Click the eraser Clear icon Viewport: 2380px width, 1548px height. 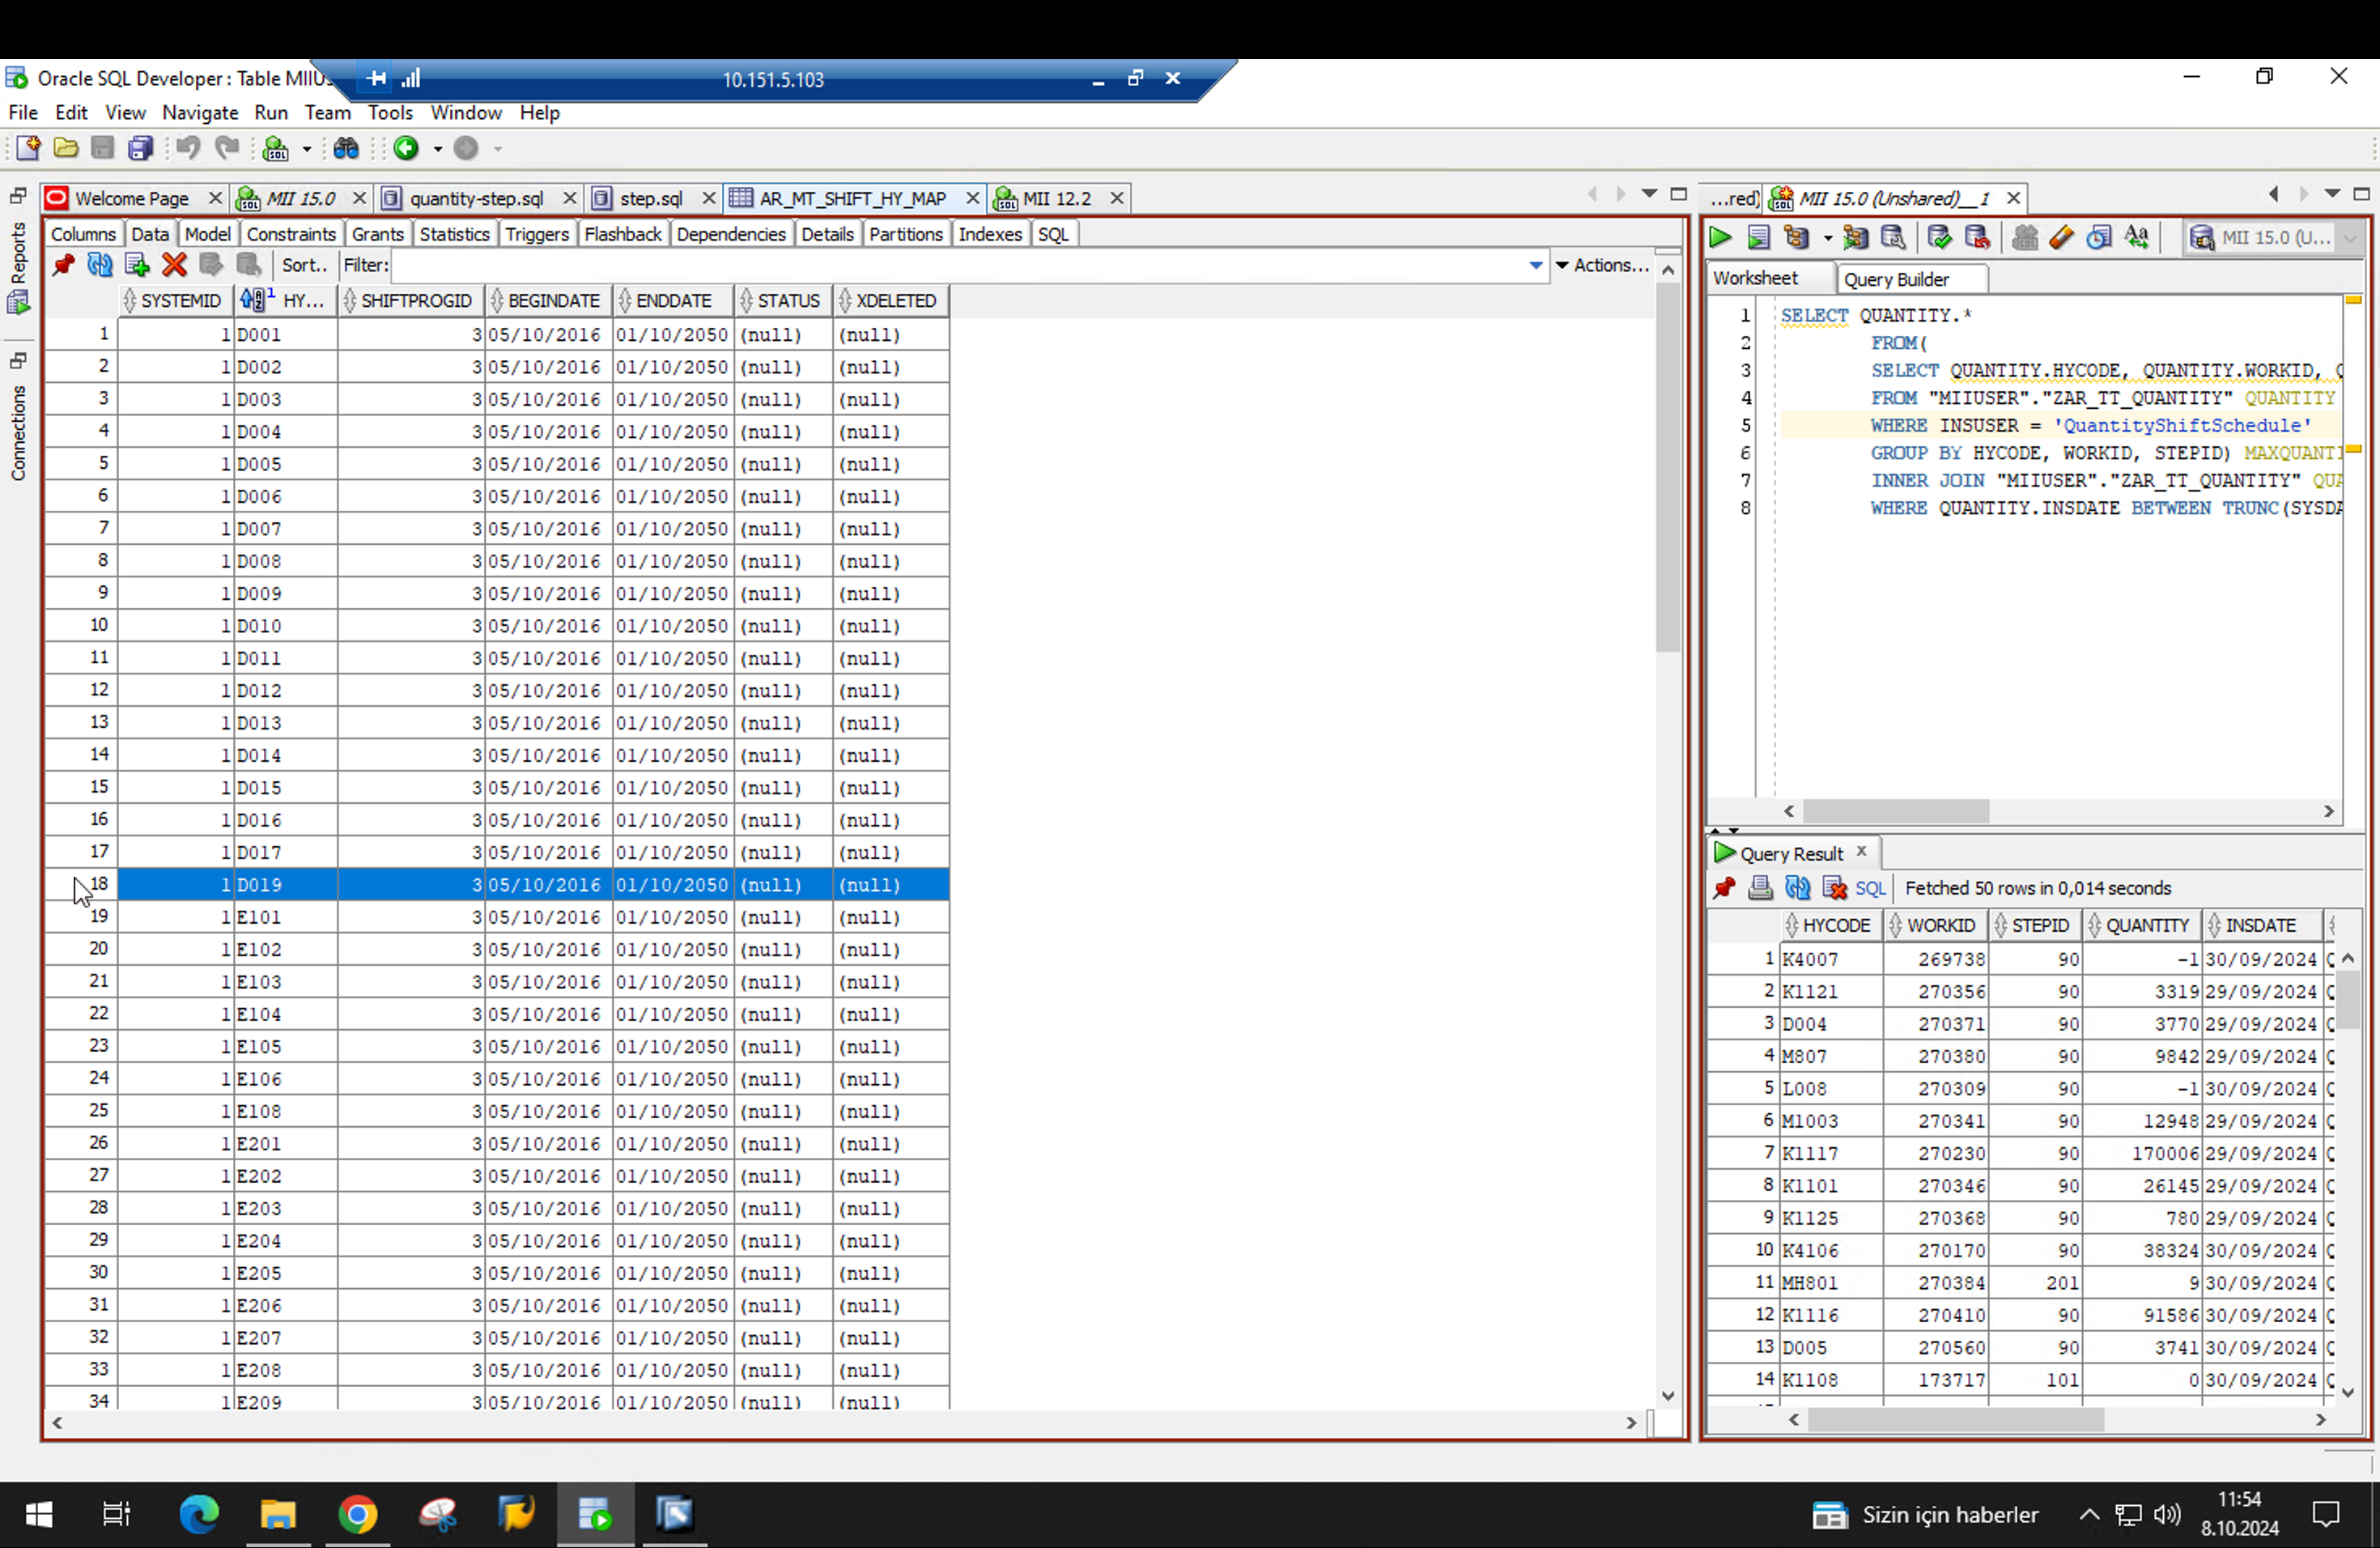[2061, 237]
